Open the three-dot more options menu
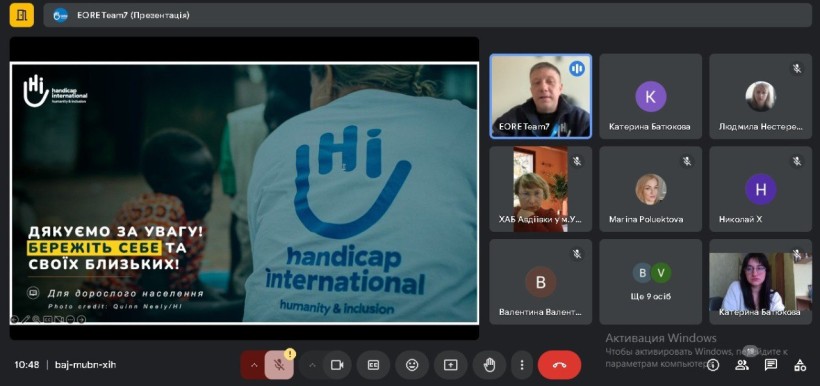Viewport: 820px width, 386px height. coord(521,365)
